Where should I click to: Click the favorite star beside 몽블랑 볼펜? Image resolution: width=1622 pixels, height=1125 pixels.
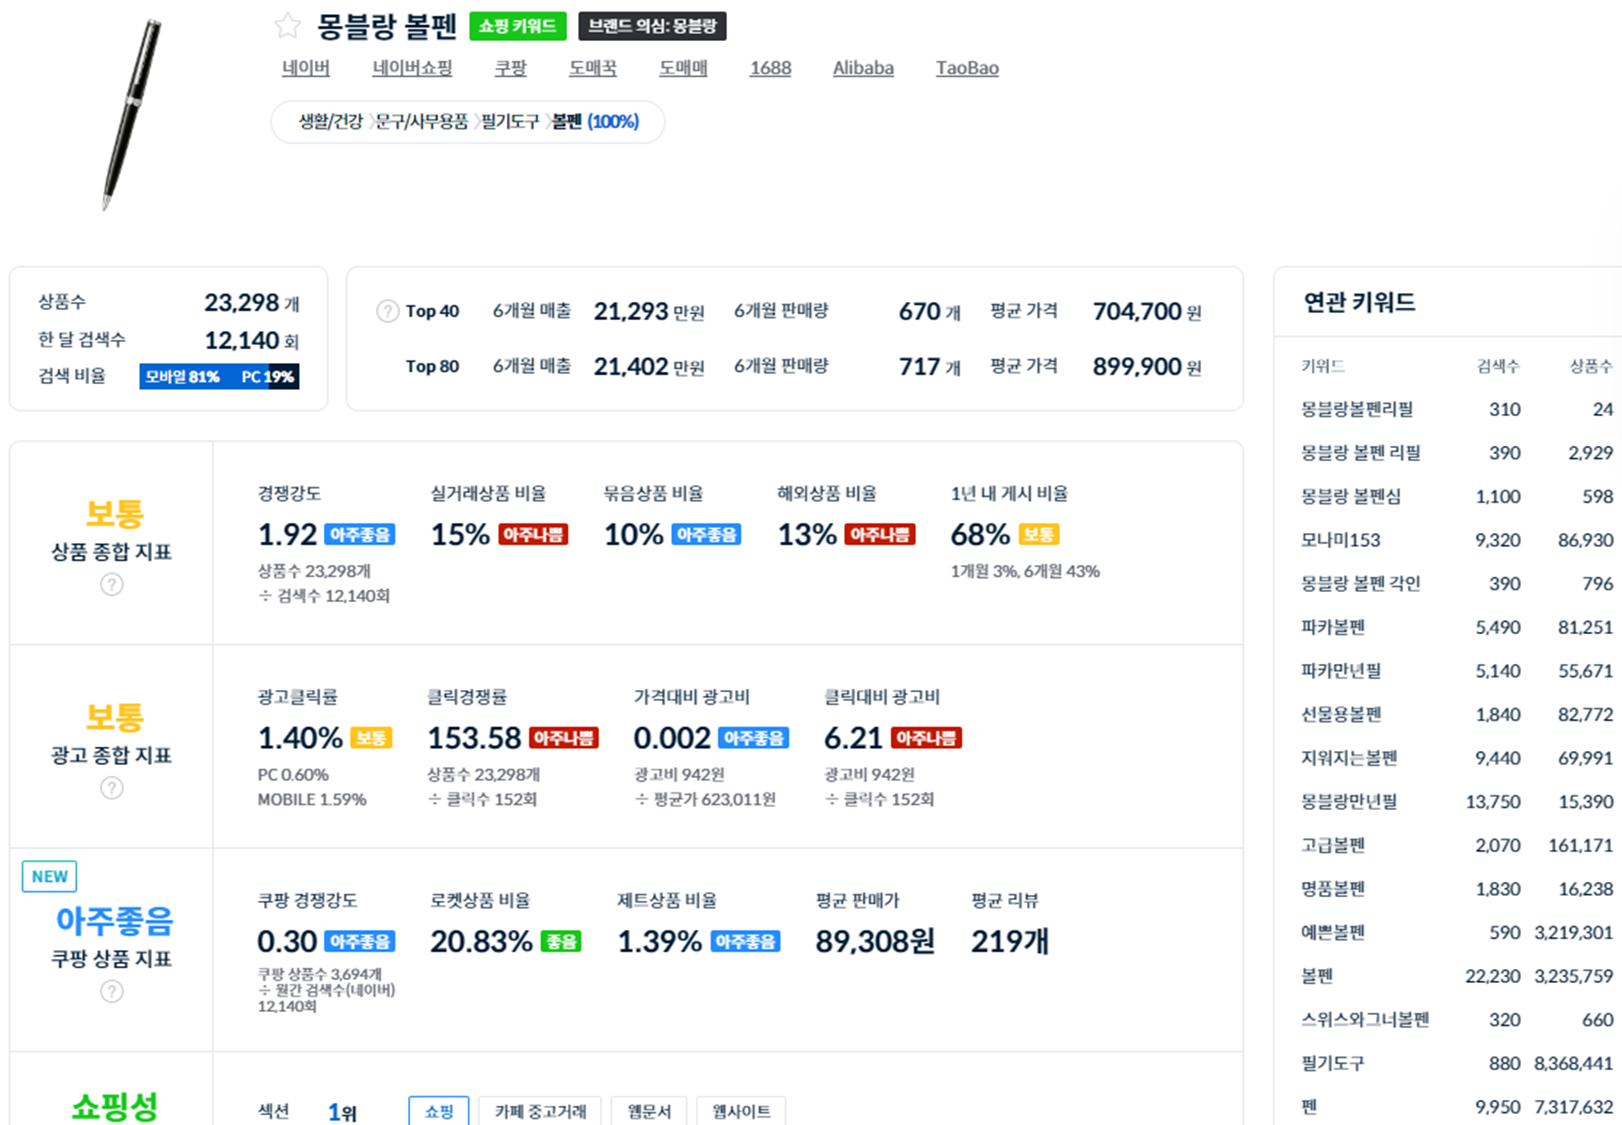pos(288,26)
